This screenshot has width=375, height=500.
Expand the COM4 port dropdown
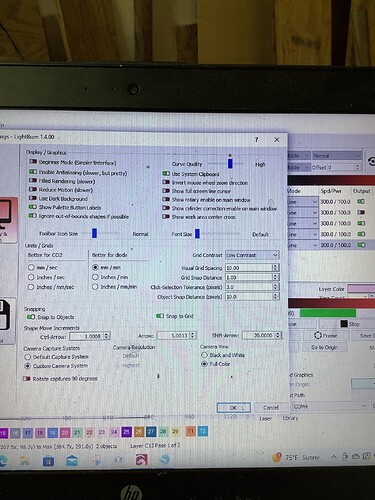[330, 406]
